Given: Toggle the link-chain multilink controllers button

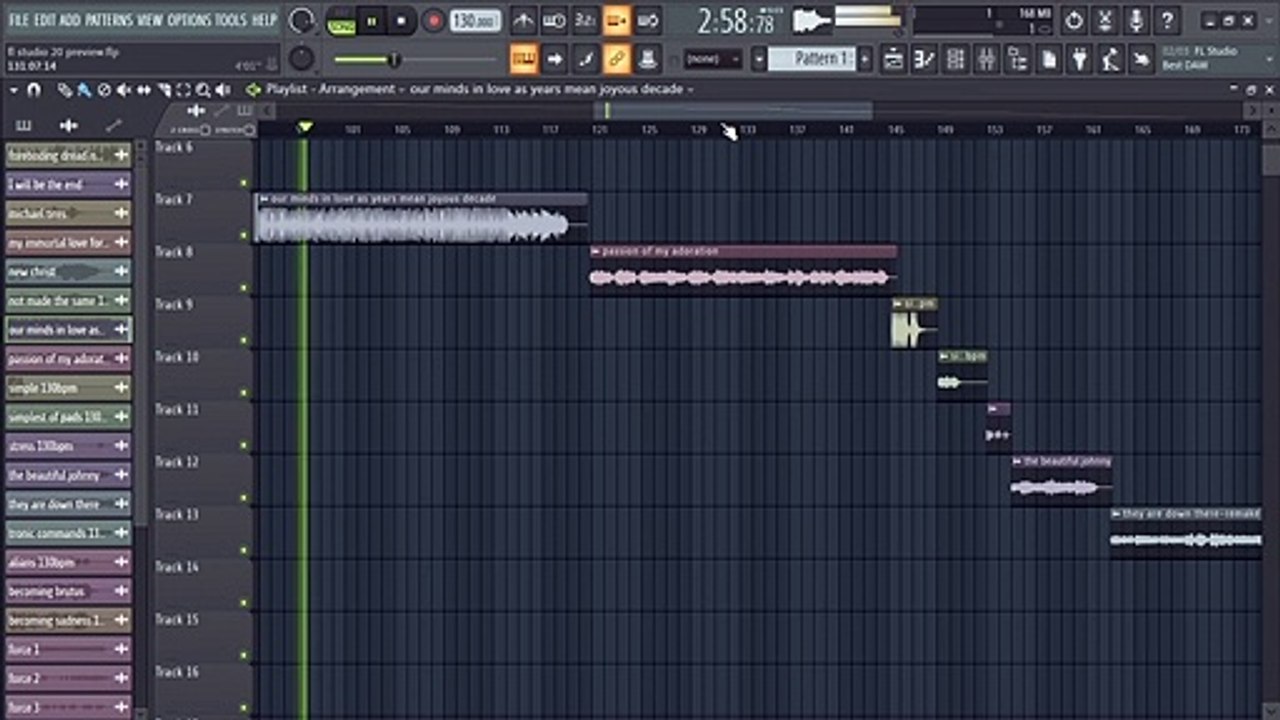Looking at the screenshot, I should point(617,59).
